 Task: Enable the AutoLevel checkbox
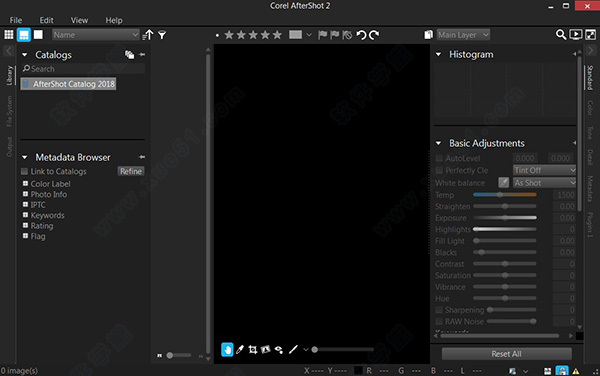(x=439, y=158)
